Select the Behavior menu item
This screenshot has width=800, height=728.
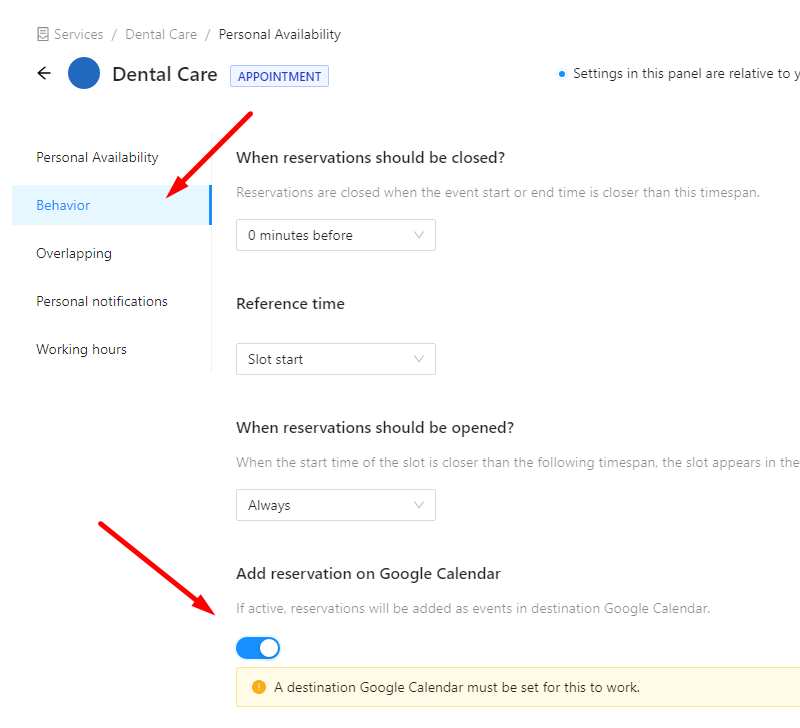[63, 205]
